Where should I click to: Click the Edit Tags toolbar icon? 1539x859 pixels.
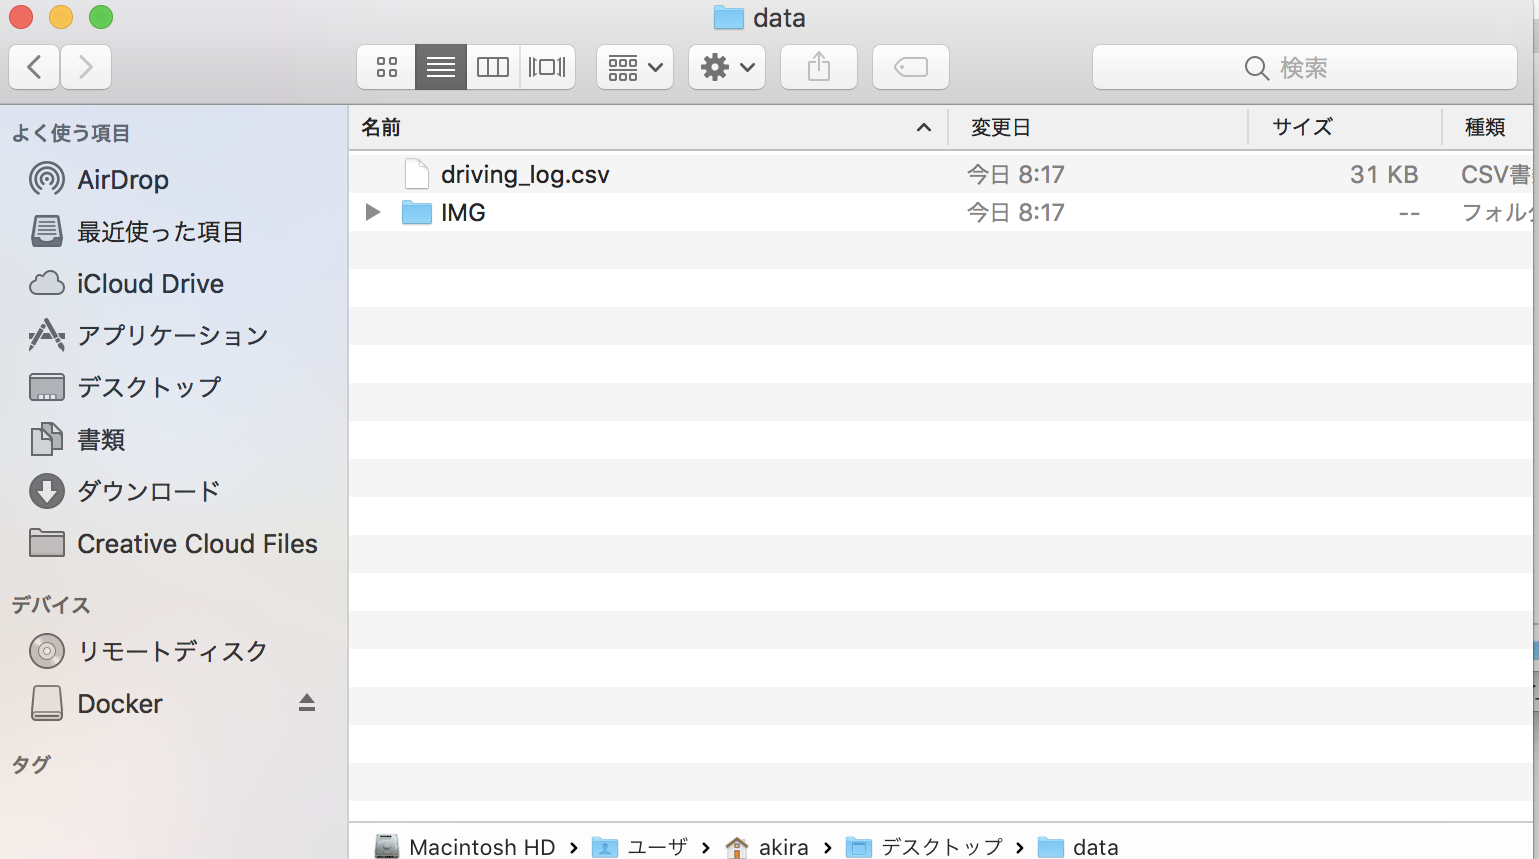point(910,67)
